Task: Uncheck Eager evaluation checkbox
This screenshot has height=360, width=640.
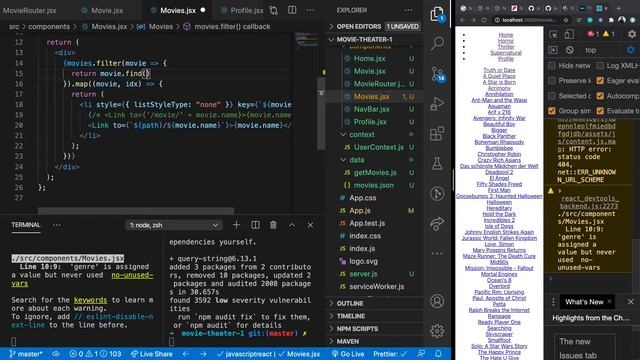Action: pyautogui.click(x=600, y=80)
